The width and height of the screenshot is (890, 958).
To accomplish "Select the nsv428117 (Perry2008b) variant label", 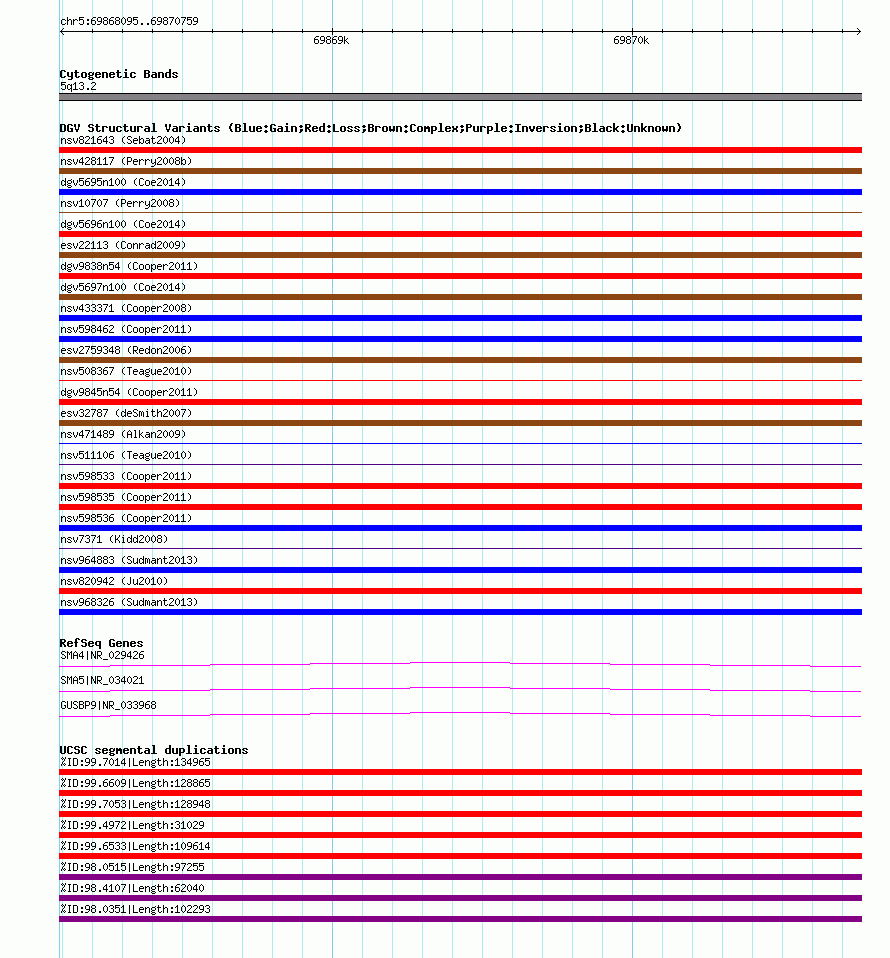I will (x=126, y=161).
